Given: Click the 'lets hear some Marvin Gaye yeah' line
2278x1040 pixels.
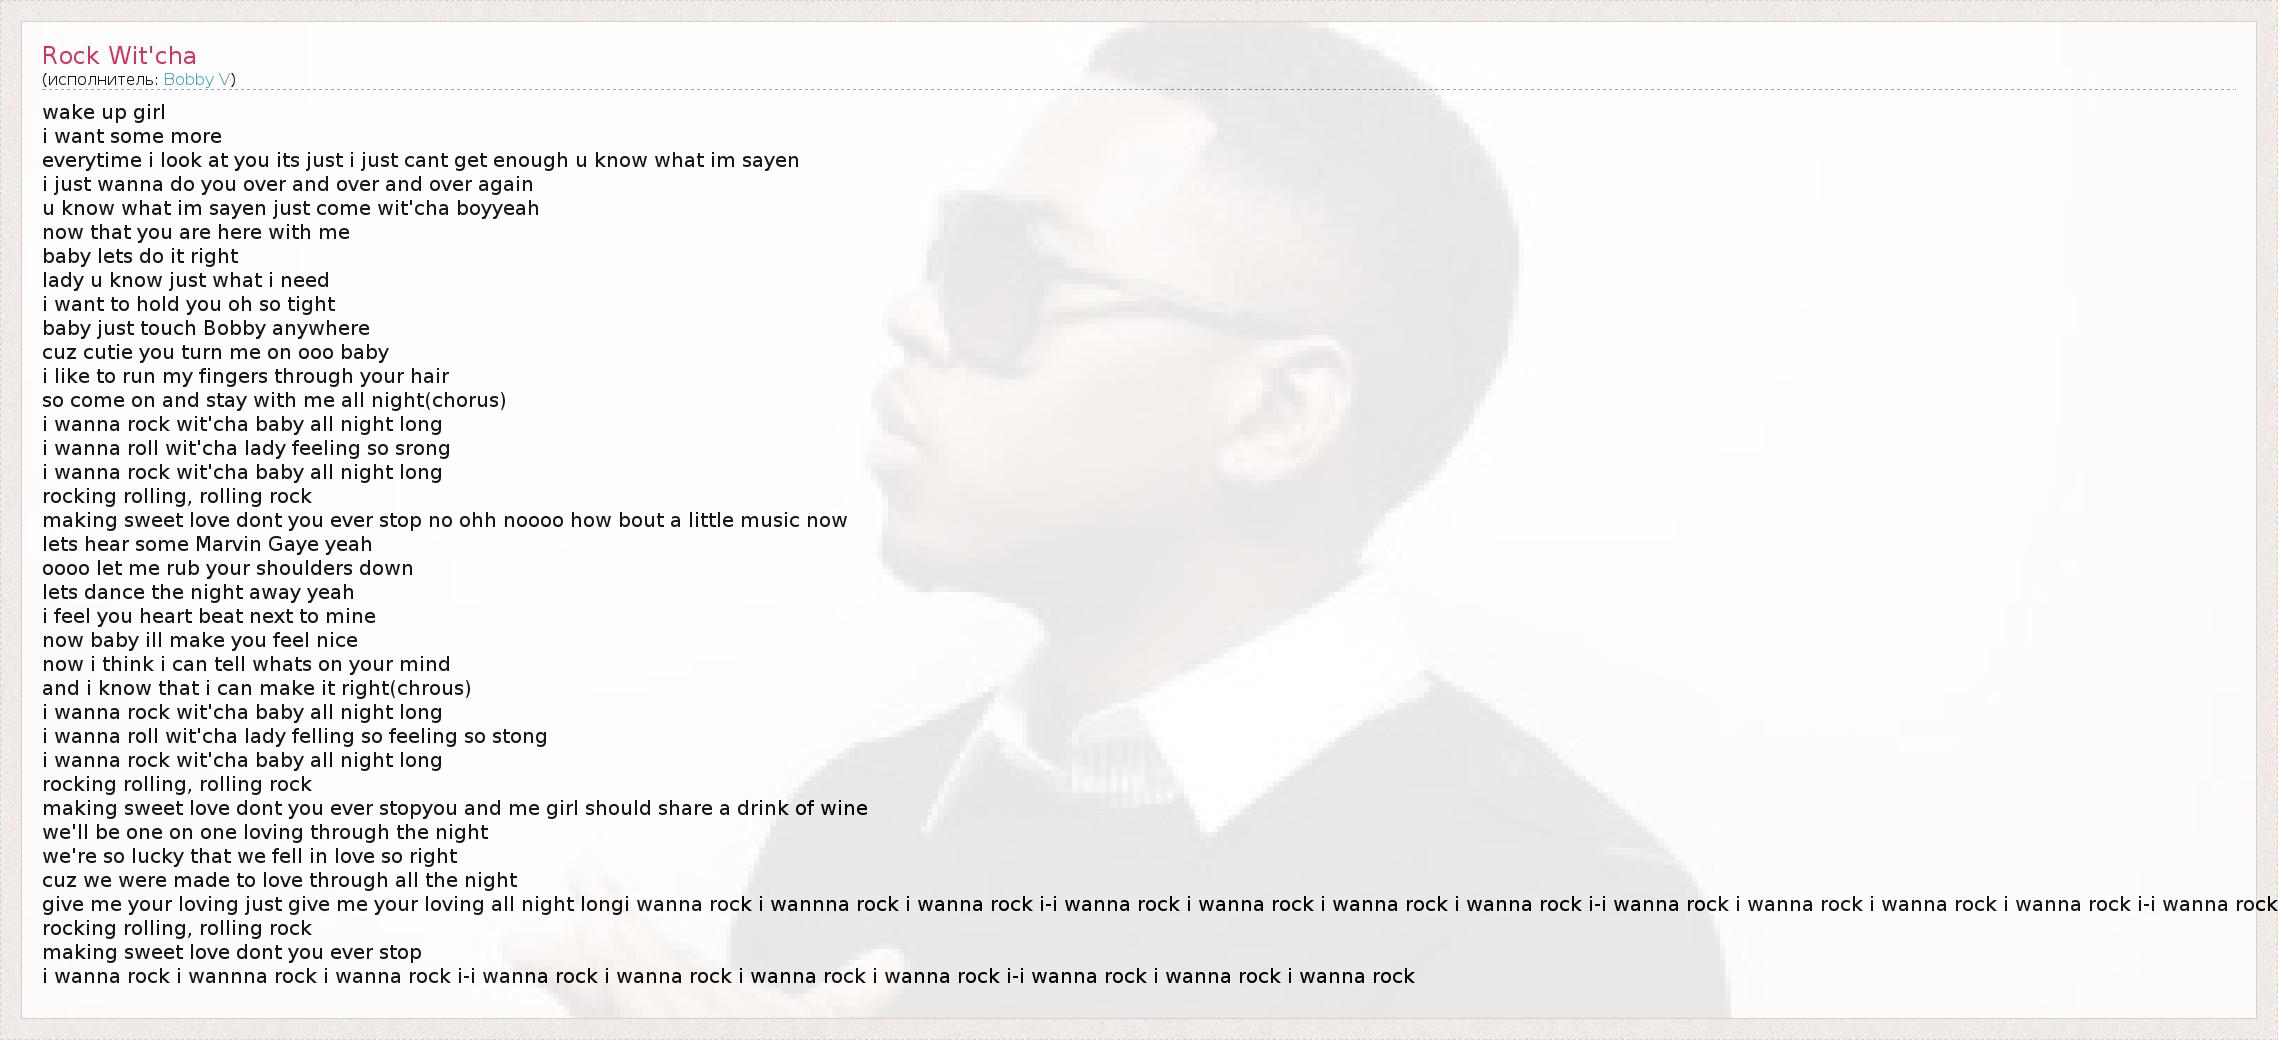Looking at the screenshot, I should [x=207, y=544].
